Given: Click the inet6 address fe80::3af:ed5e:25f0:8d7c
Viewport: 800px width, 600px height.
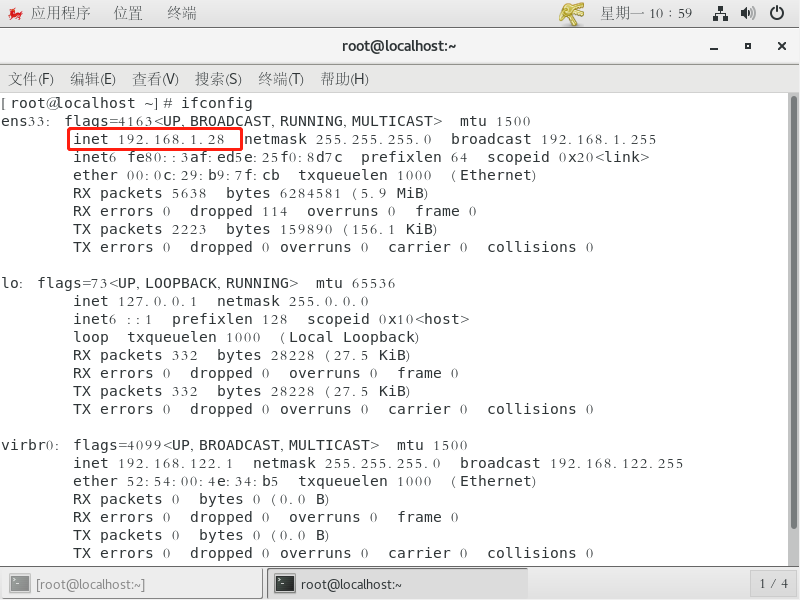Looking at the screenshot, I should 235,157.
